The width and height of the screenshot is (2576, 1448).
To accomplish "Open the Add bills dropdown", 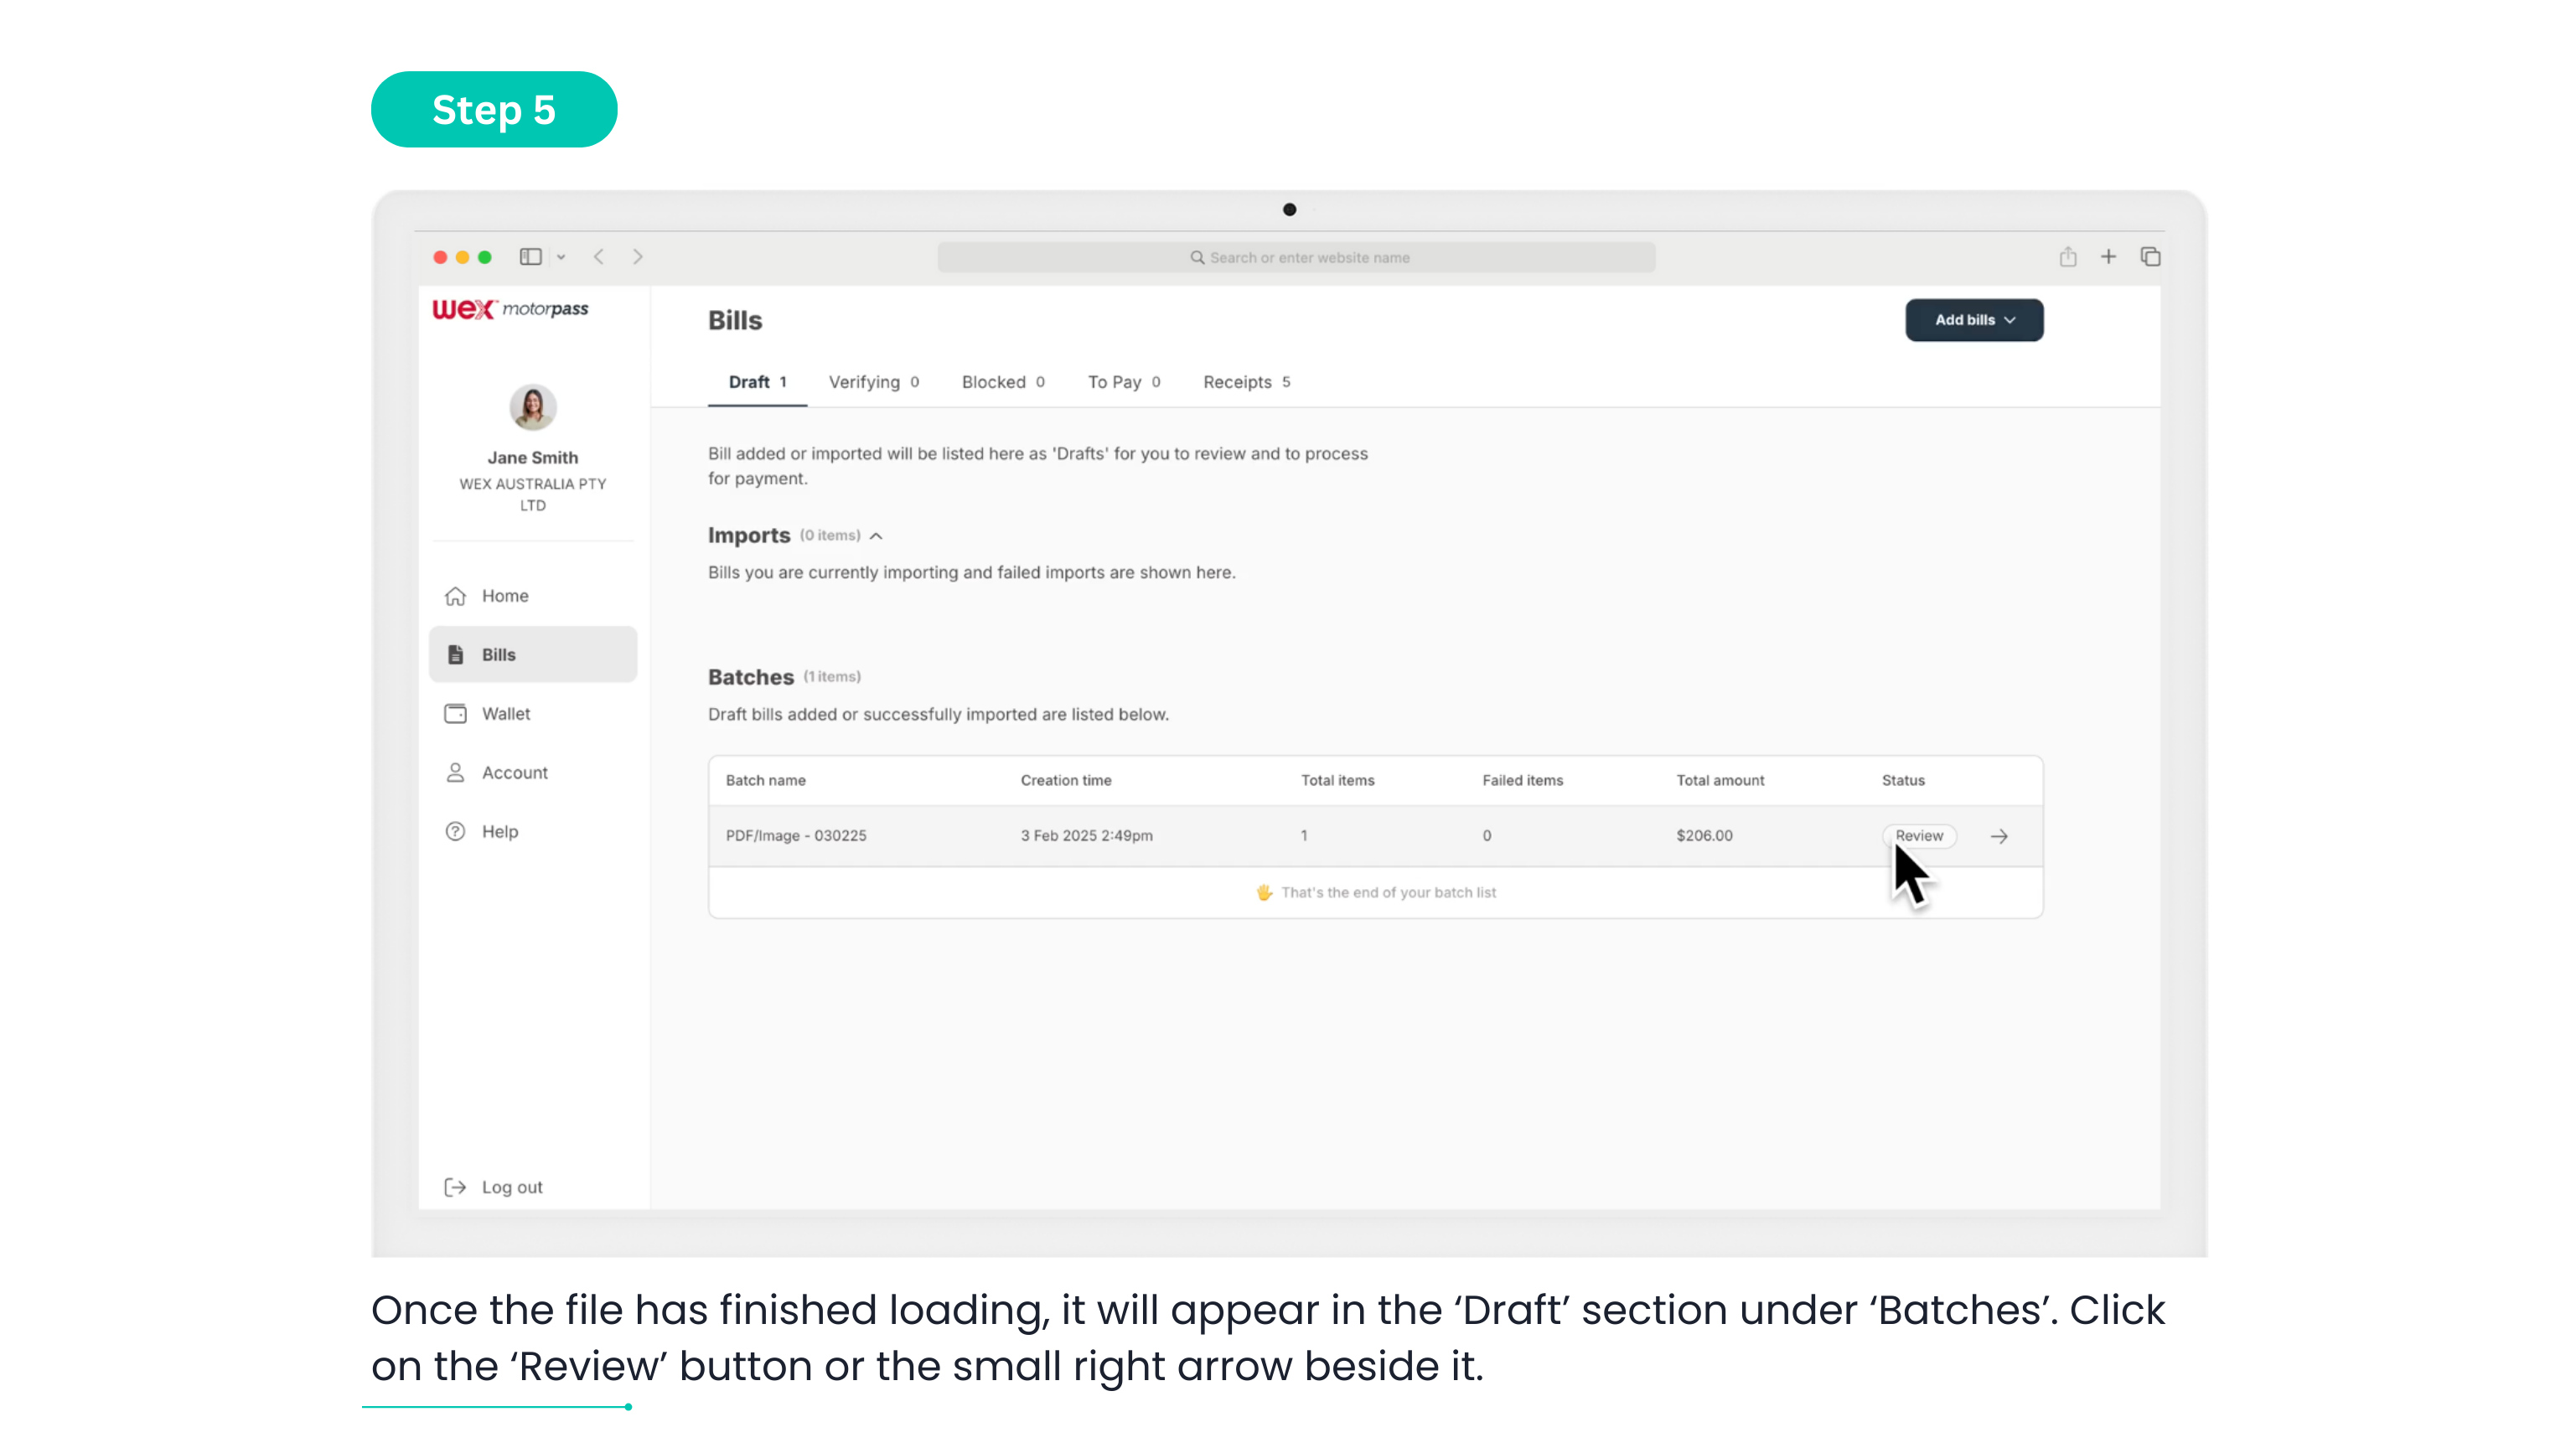I will (x=1973, y=320).
